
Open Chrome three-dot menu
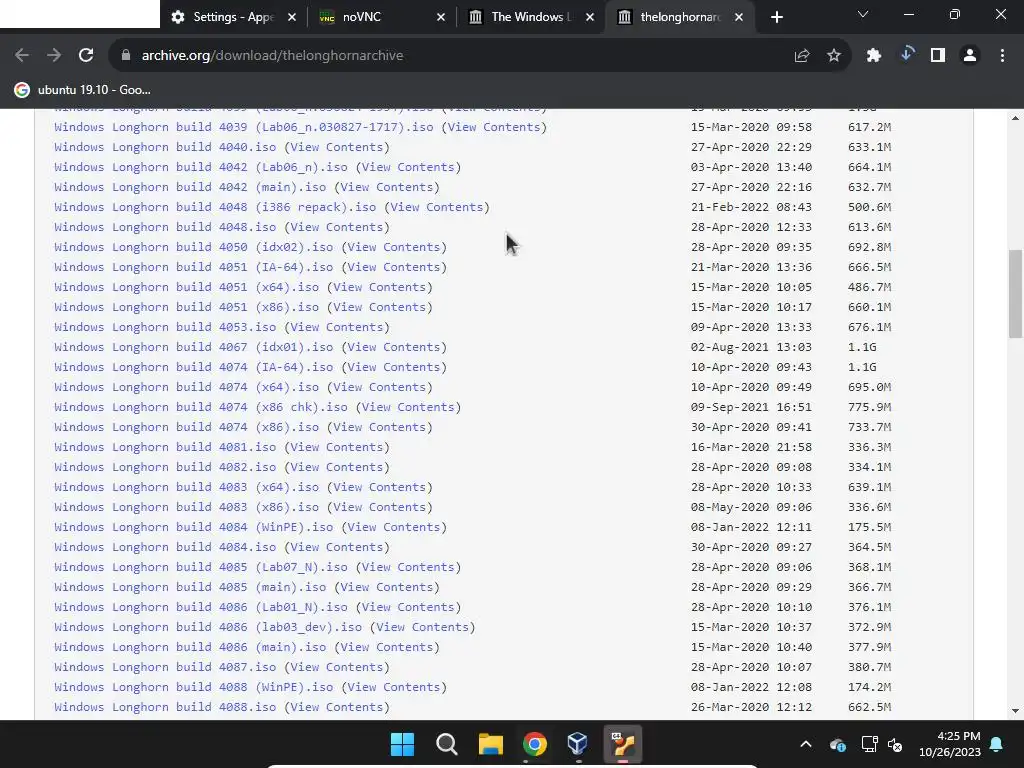[1002, 56]
